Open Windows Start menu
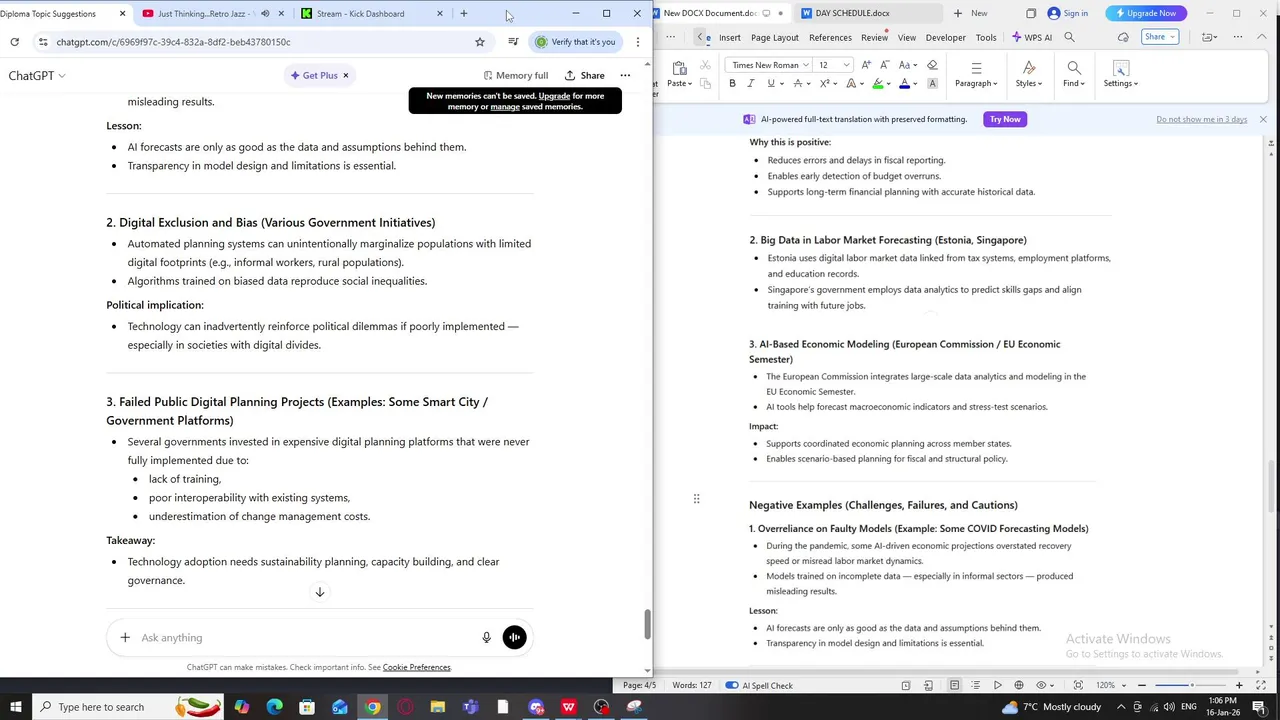This screenshot has width=1280, height=720. coord(15,707)
